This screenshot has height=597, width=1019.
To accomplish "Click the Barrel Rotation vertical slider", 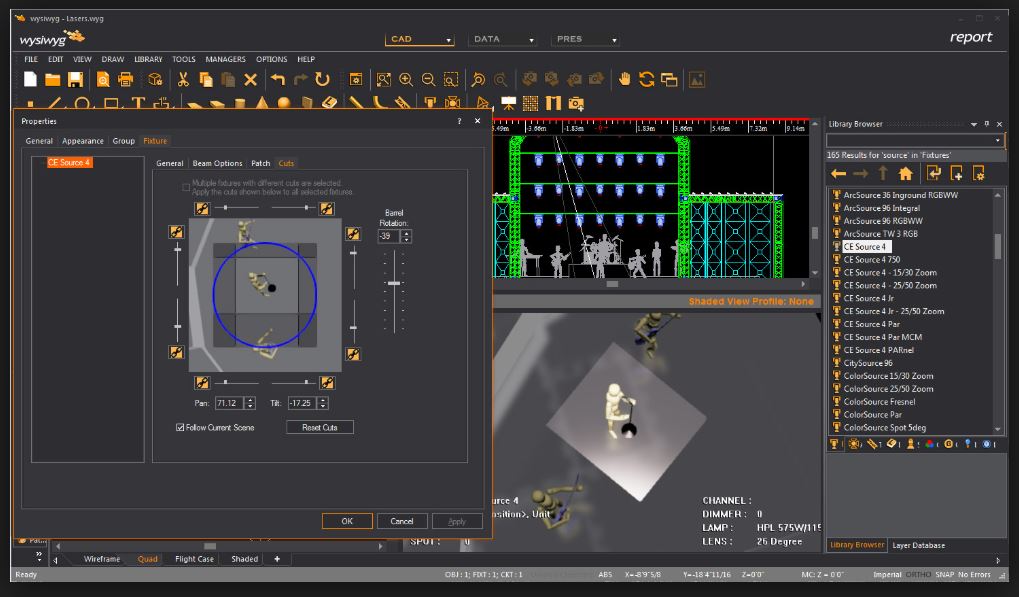I will (x=394, y=292).
